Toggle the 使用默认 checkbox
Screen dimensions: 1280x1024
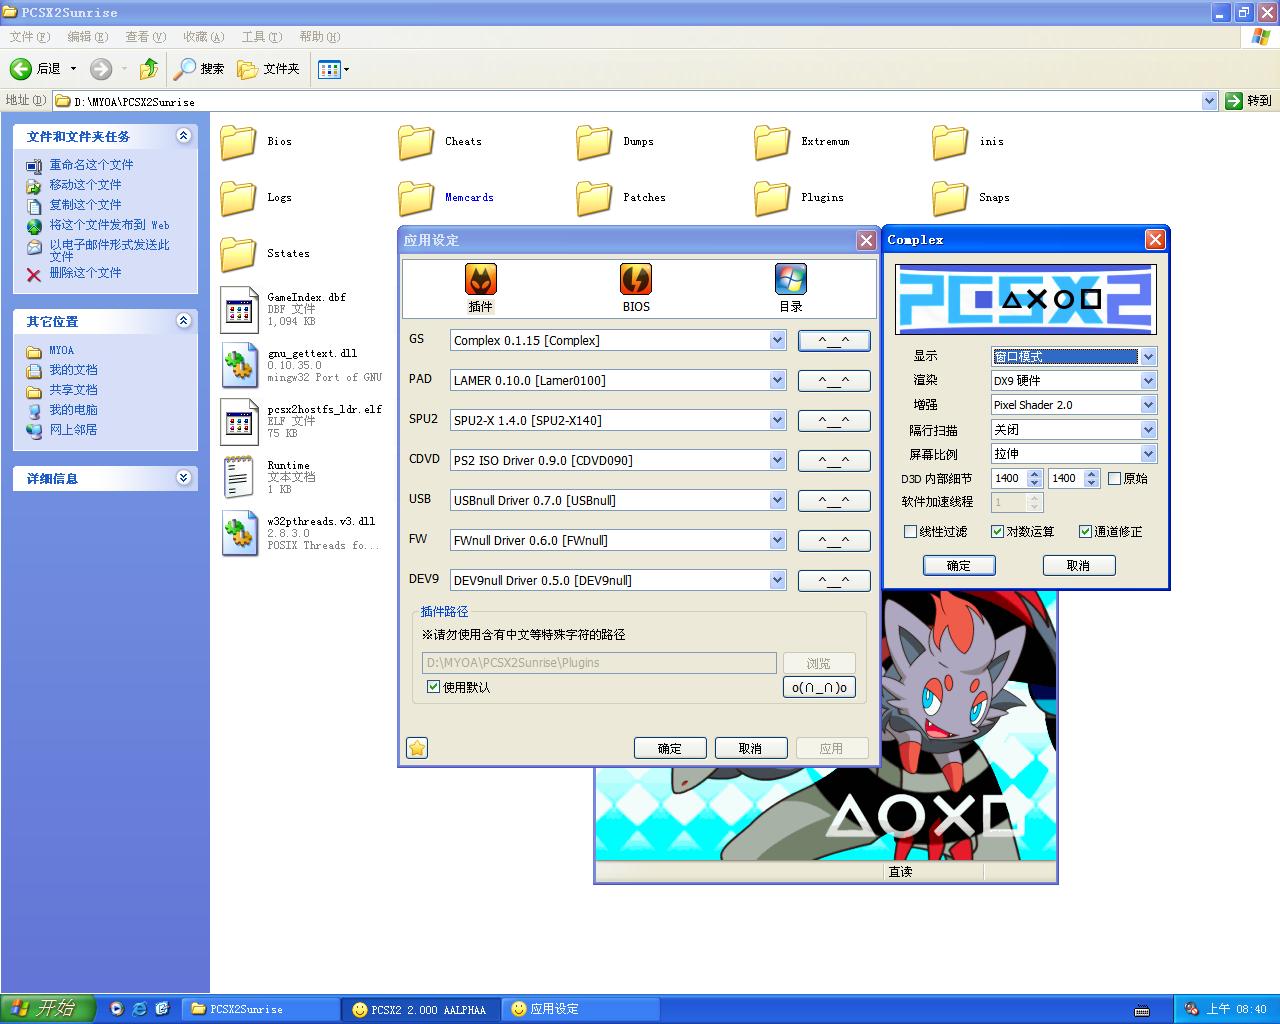[x=433, y=687]
